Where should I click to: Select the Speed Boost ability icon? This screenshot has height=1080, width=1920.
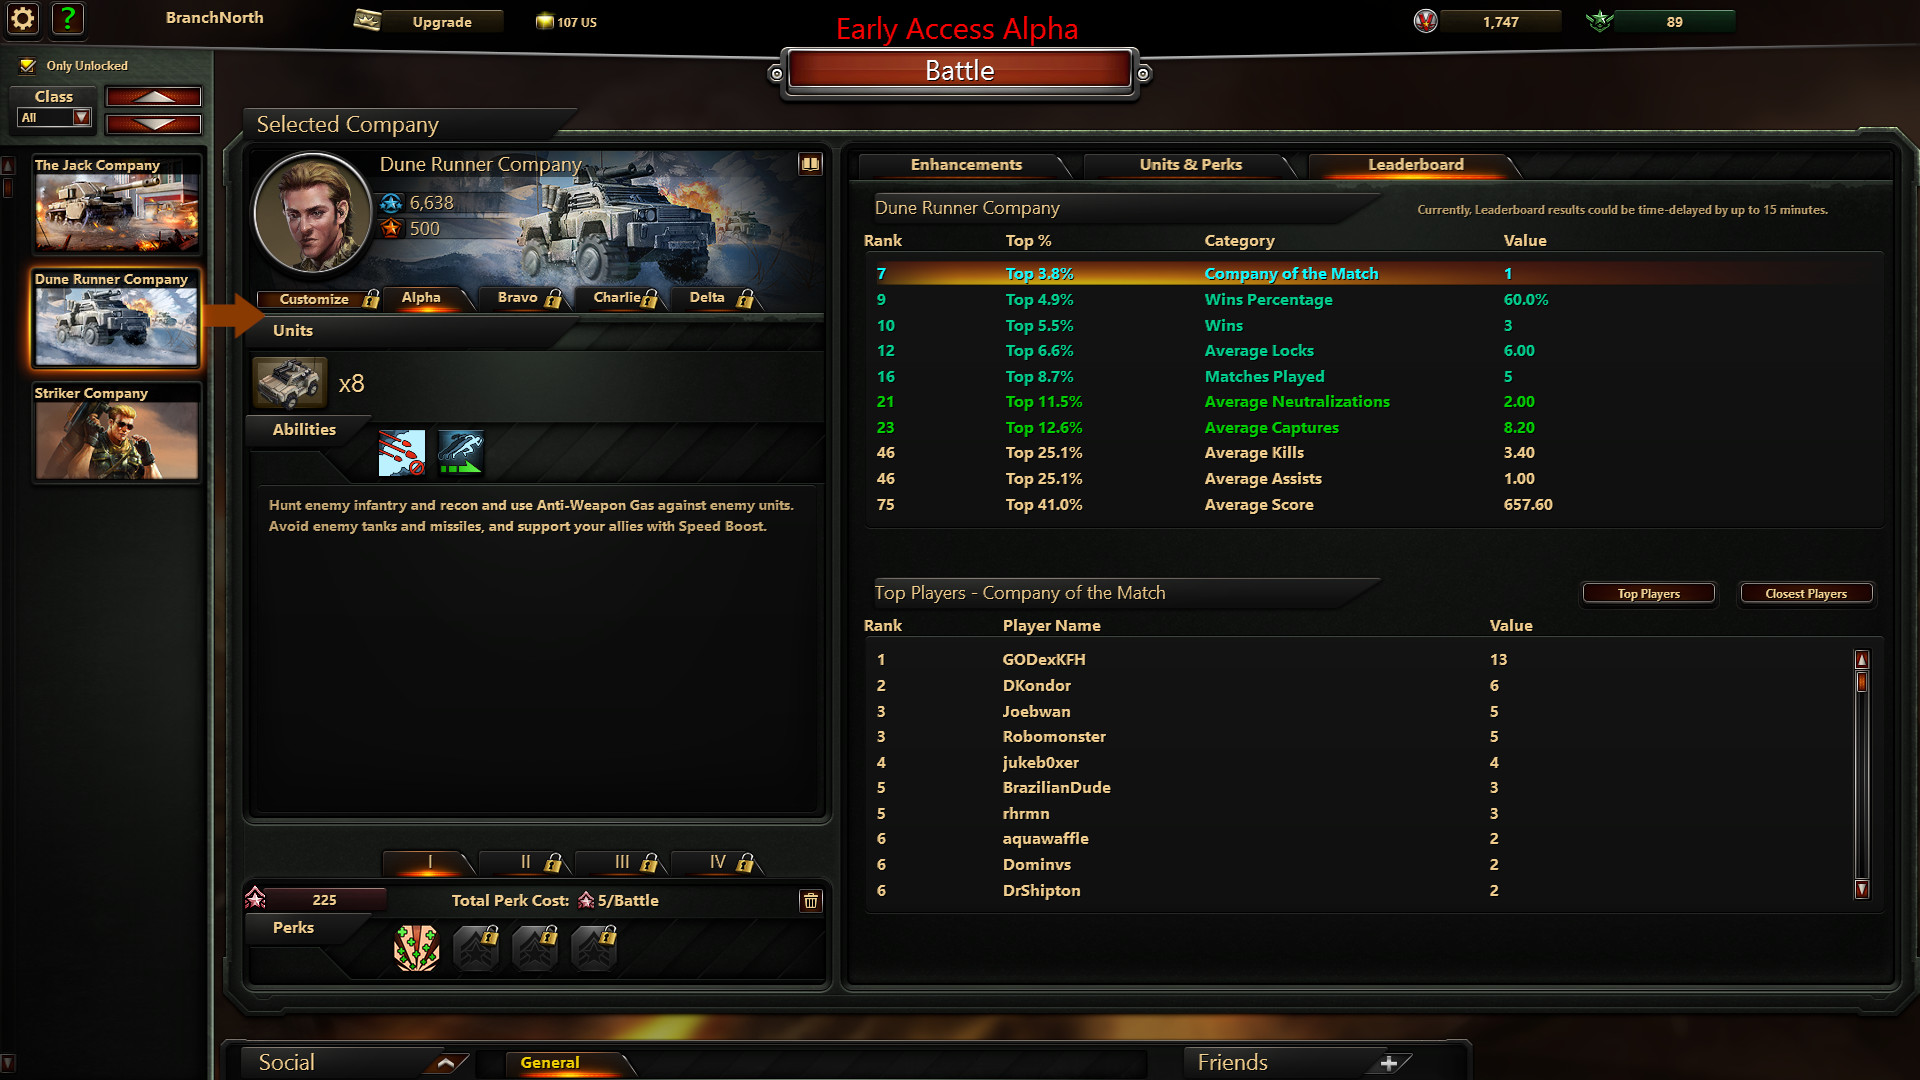point(461,453)
